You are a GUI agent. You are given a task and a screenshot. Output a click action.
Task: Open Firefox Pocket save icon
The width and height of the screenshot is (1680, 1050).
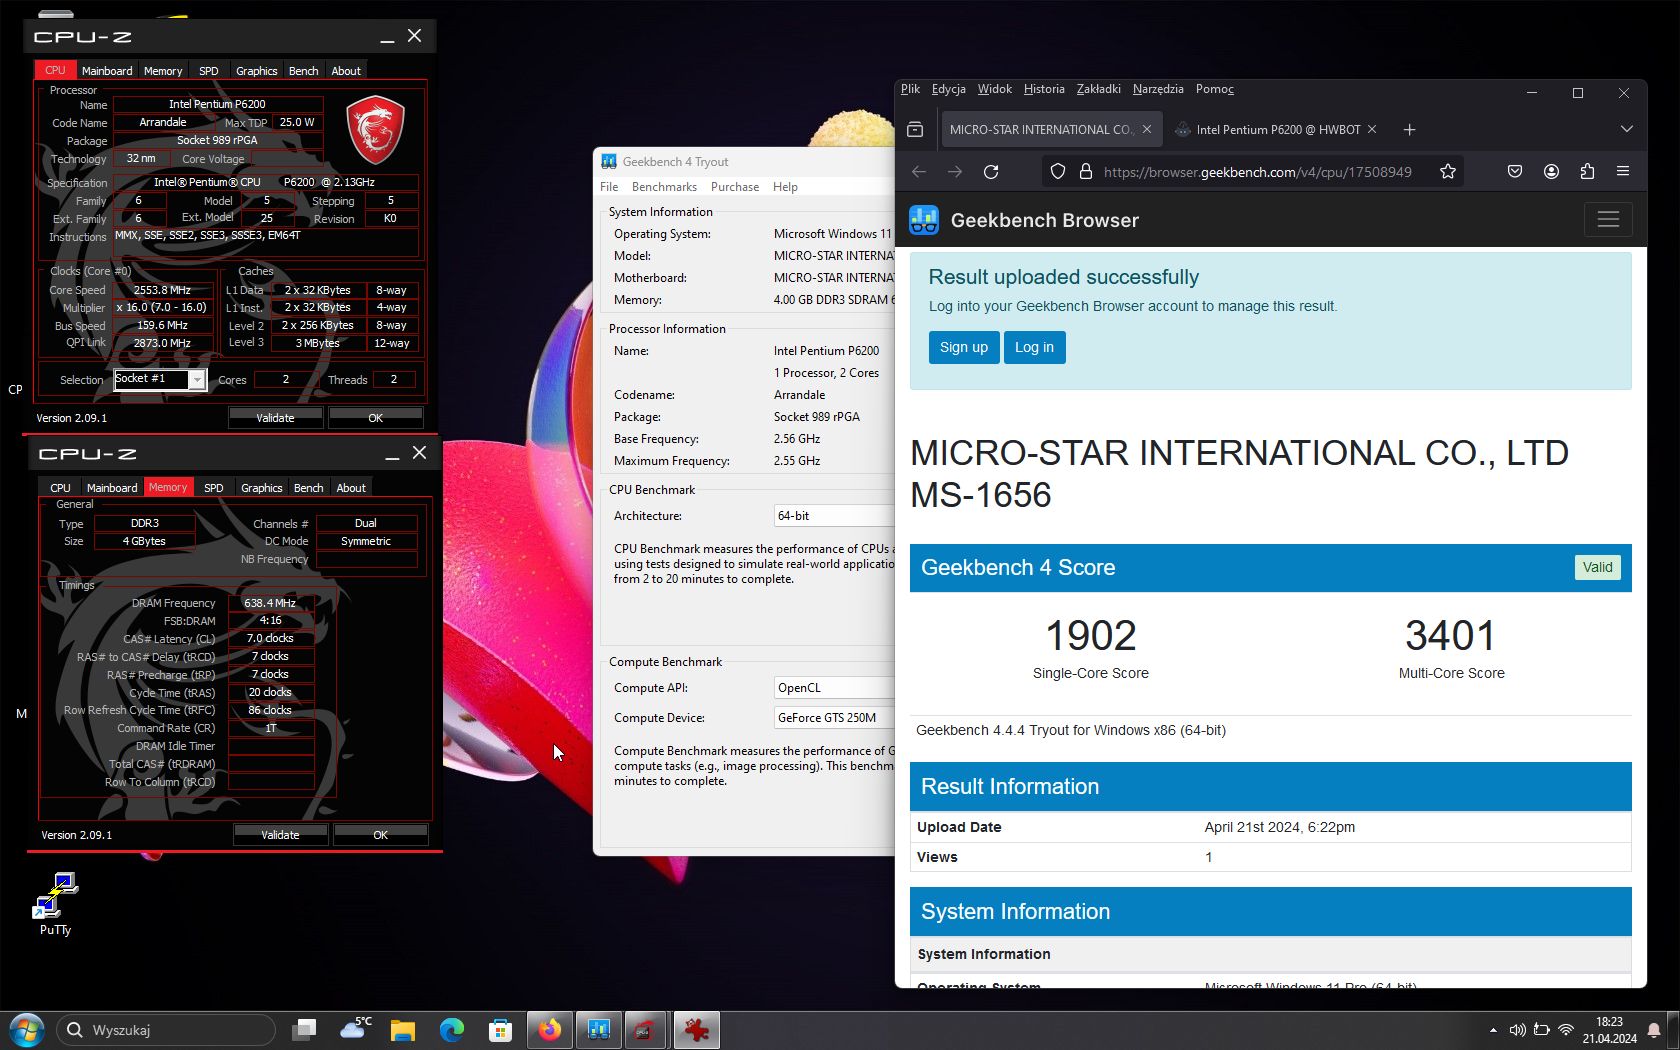pos(1515,172)
